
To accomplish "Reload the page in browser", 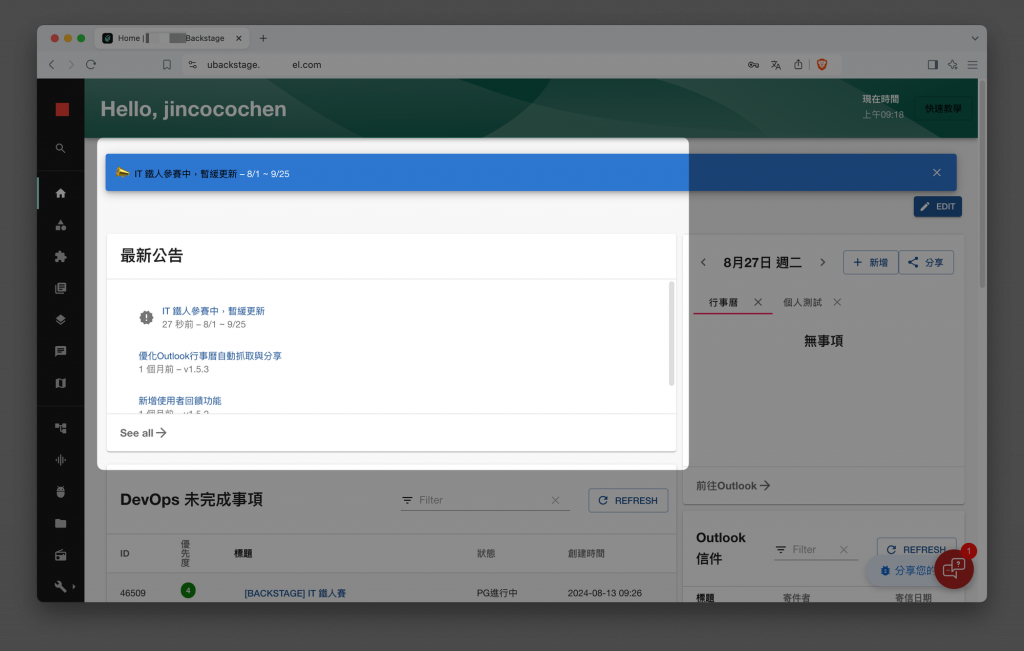I will tap(91, 65).
